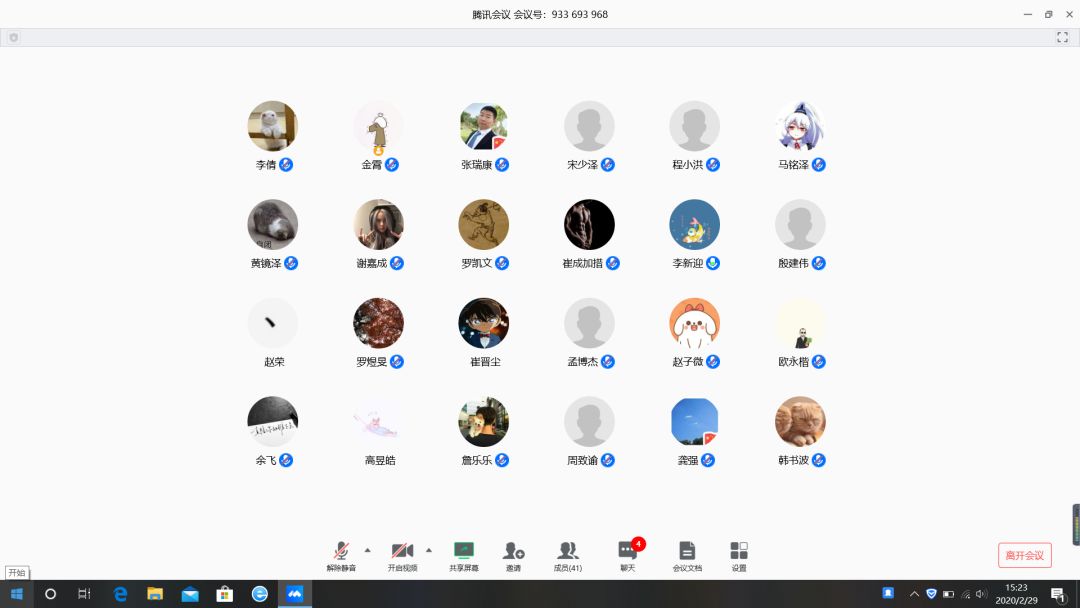Viewport: 1080px width, 608px height.
Task: Click the mute icon next to 马铭泽
Action: click(x=819, y=164)
